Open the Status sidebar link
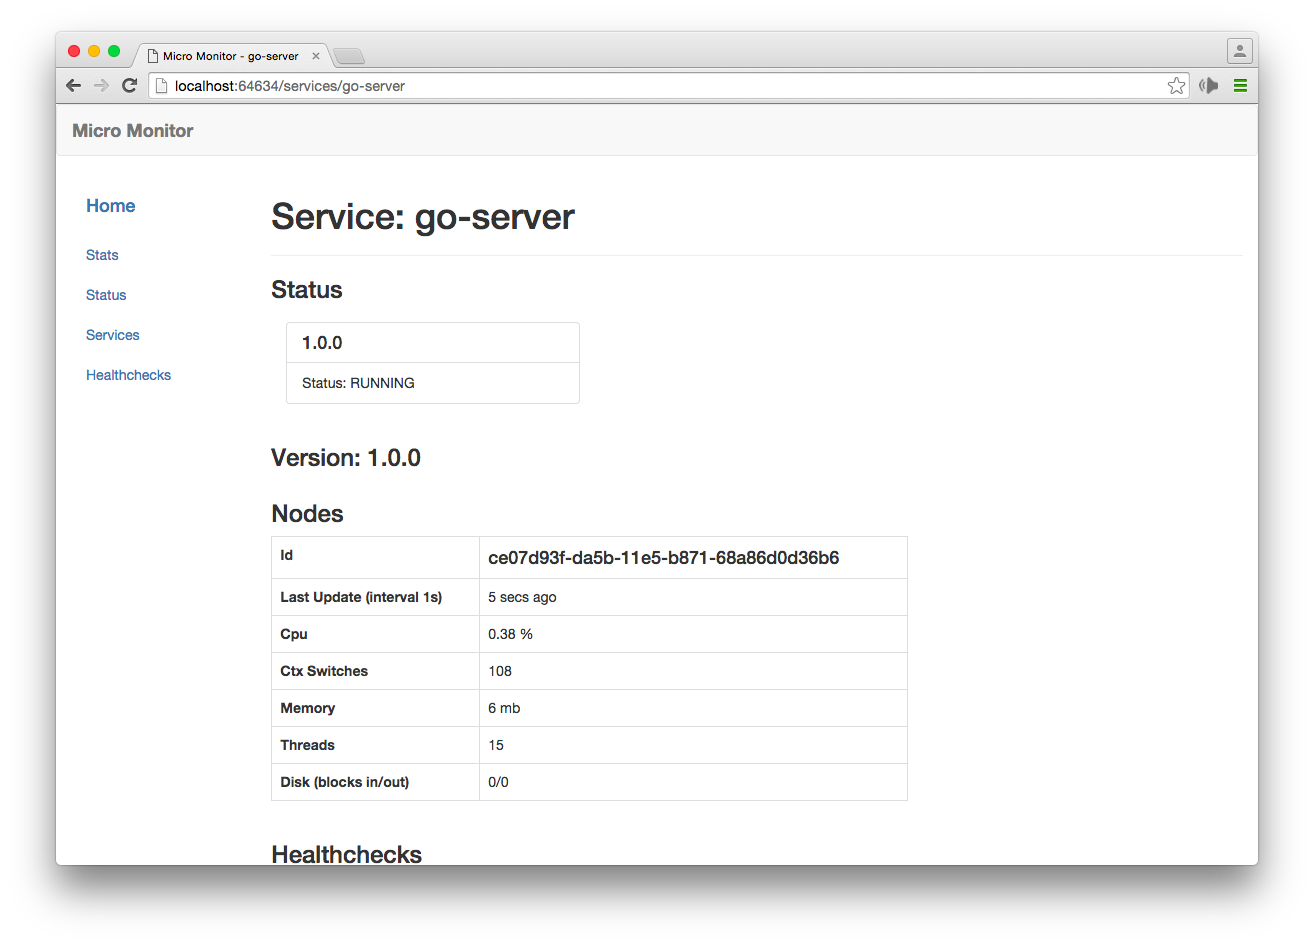The width and height of the screenshot is (1314, 945). tap(106, 295)
